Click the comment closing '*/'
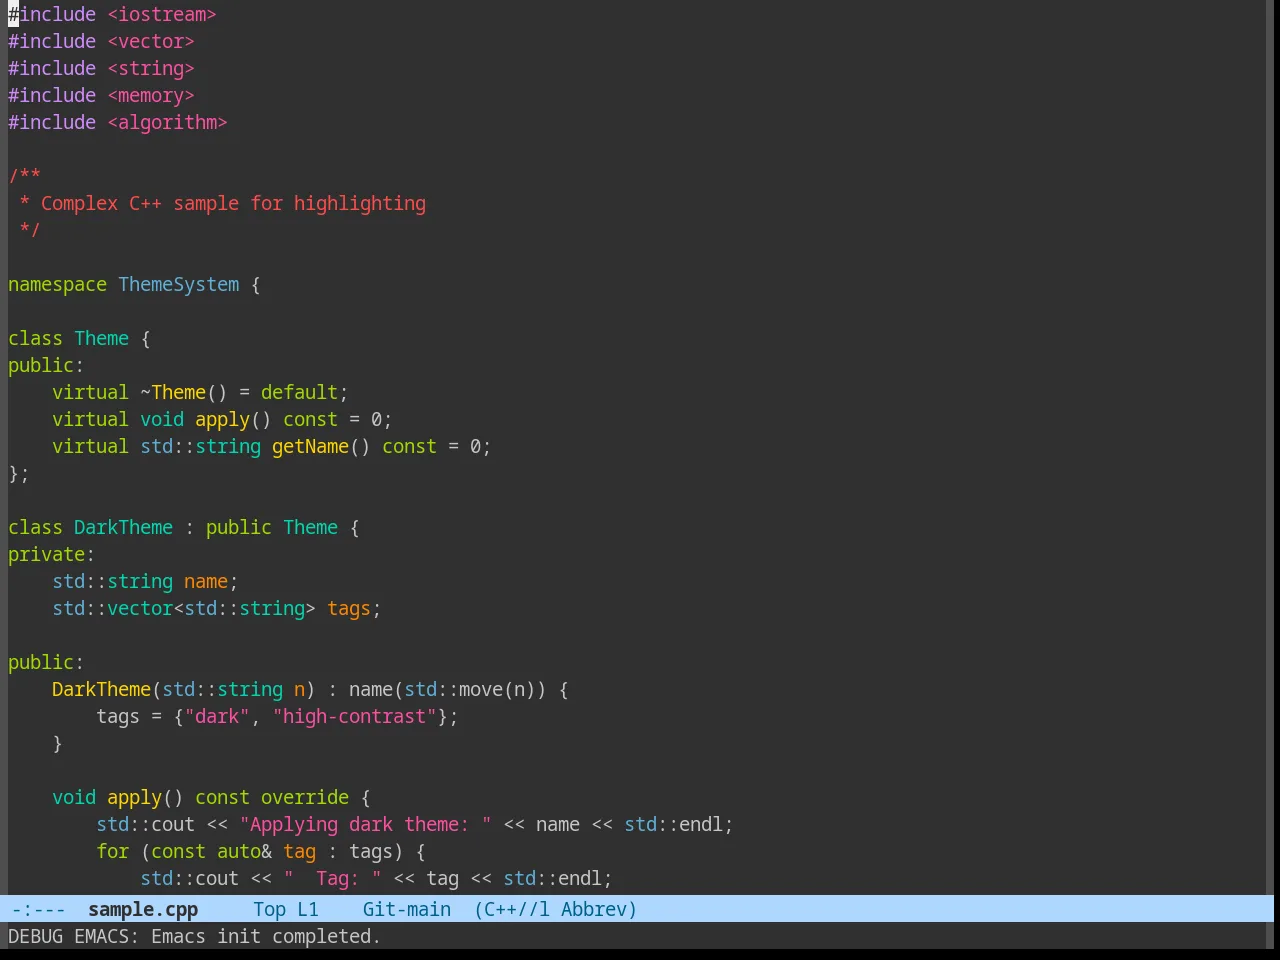Screen dimensions: 1280x960 30,230
